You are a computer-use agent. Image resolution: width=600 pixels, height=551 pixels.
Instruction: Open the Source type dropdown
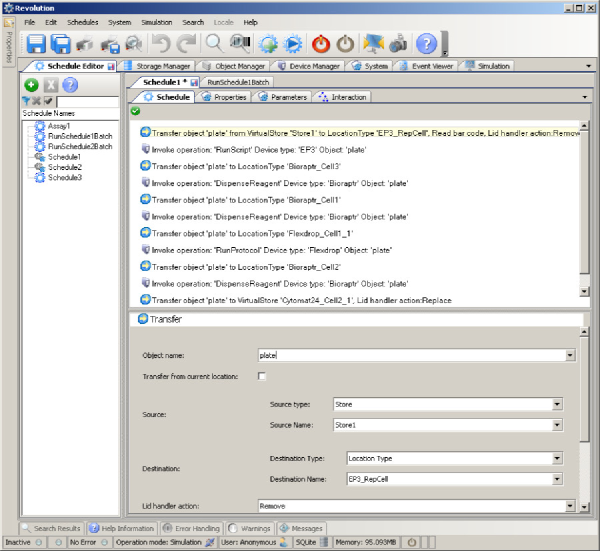557,404
